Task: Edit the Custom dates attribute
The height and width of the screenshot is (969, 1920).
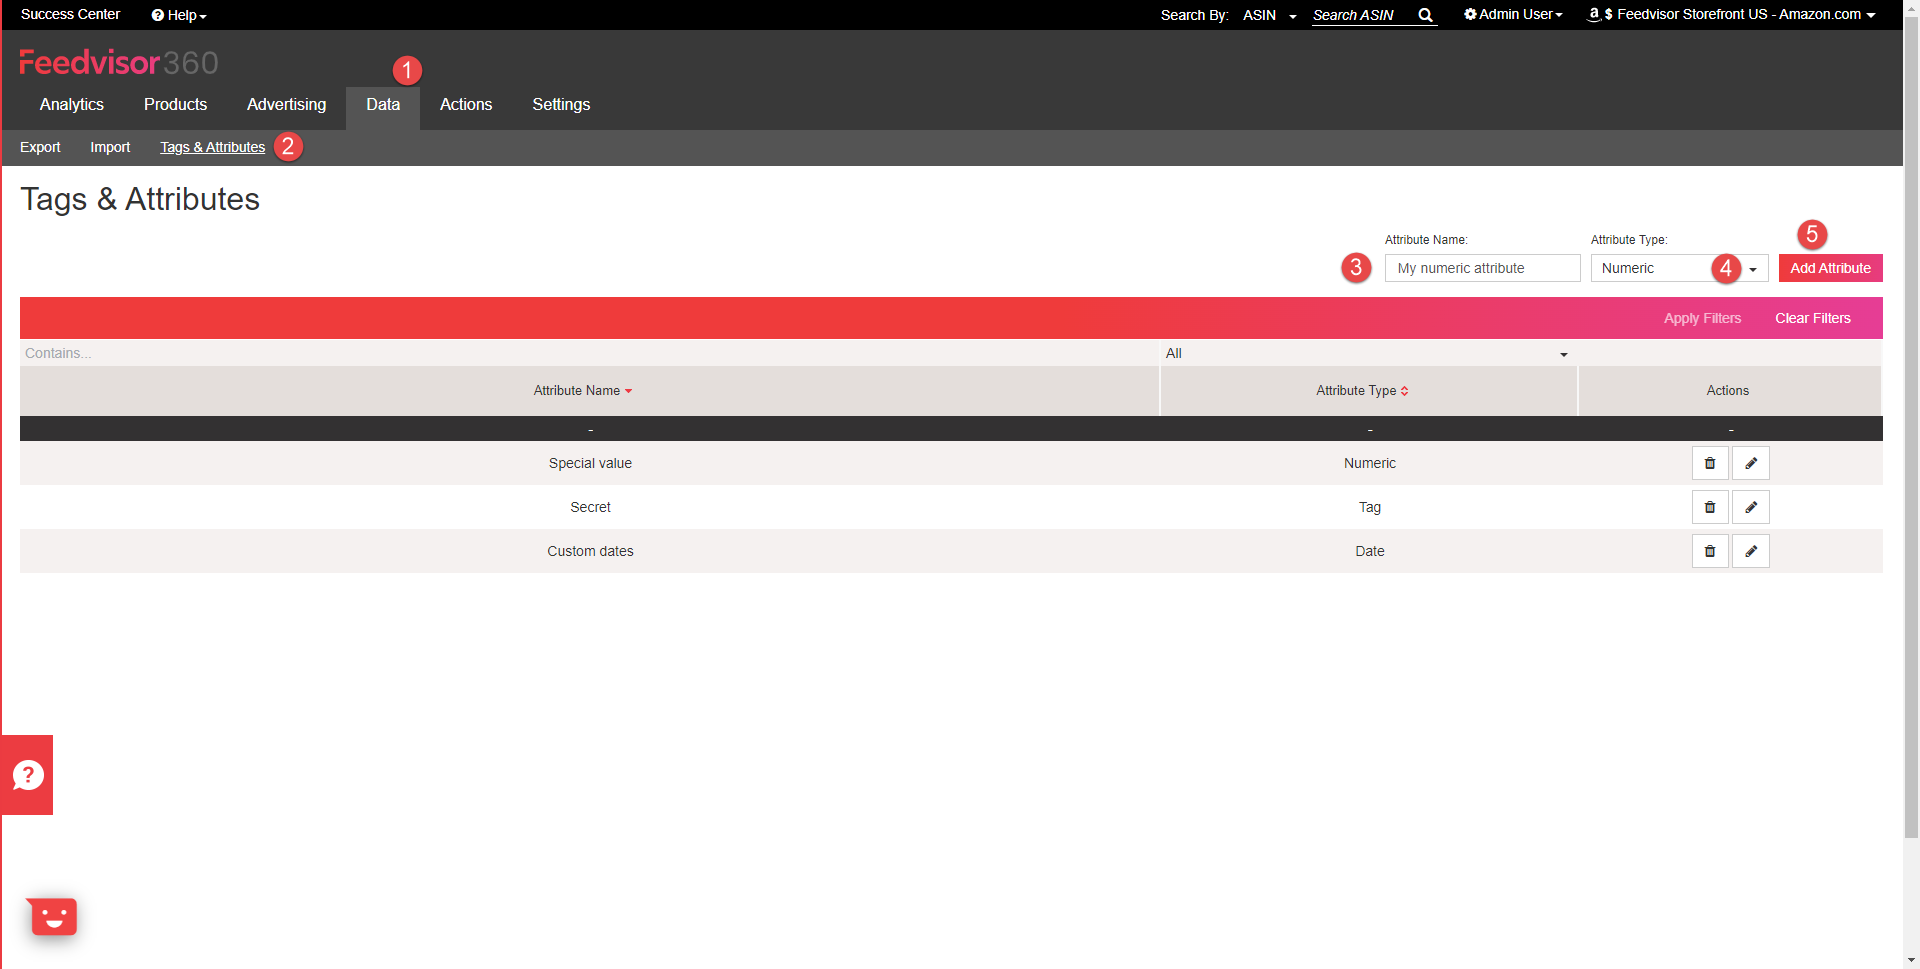Action: (x=1751, y=551)
